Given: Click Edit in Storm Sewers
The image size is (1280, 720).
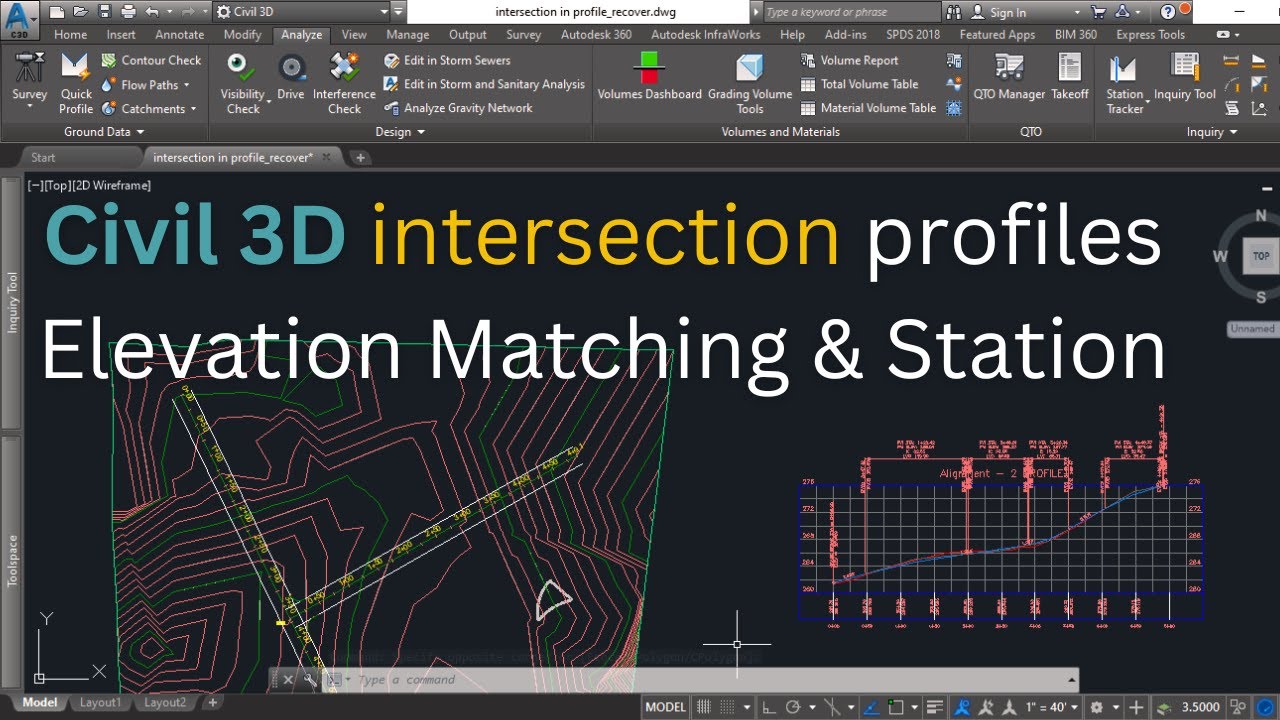Looking at the screenshot, I should point(447,60).
